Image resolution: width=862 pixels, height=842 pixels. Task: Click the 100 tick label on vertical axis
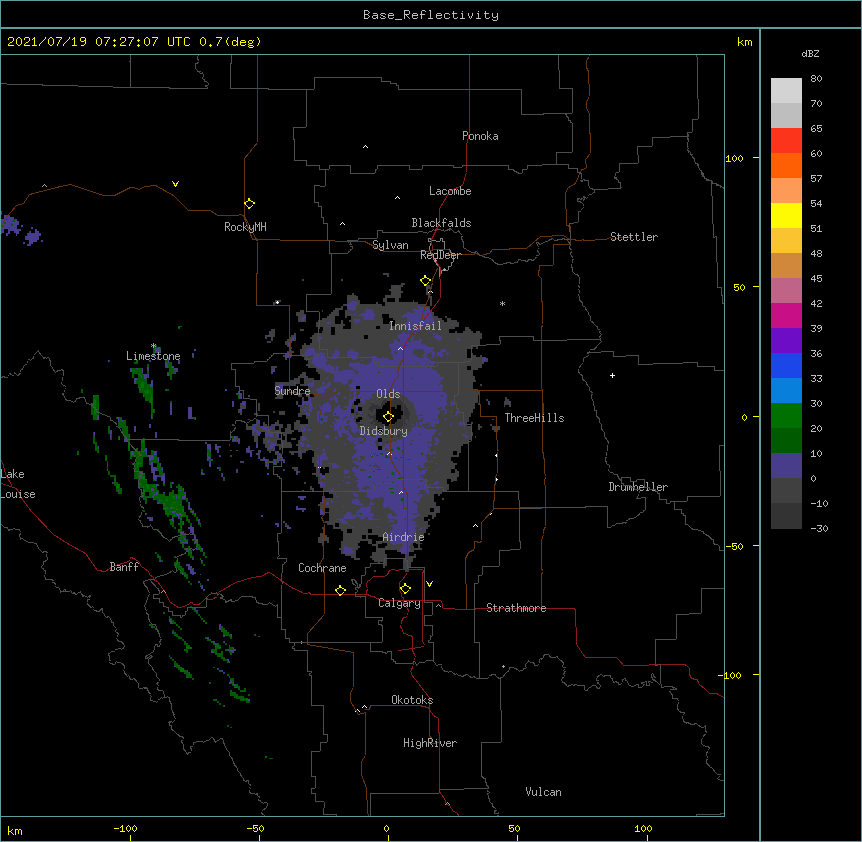click(734, 159)
